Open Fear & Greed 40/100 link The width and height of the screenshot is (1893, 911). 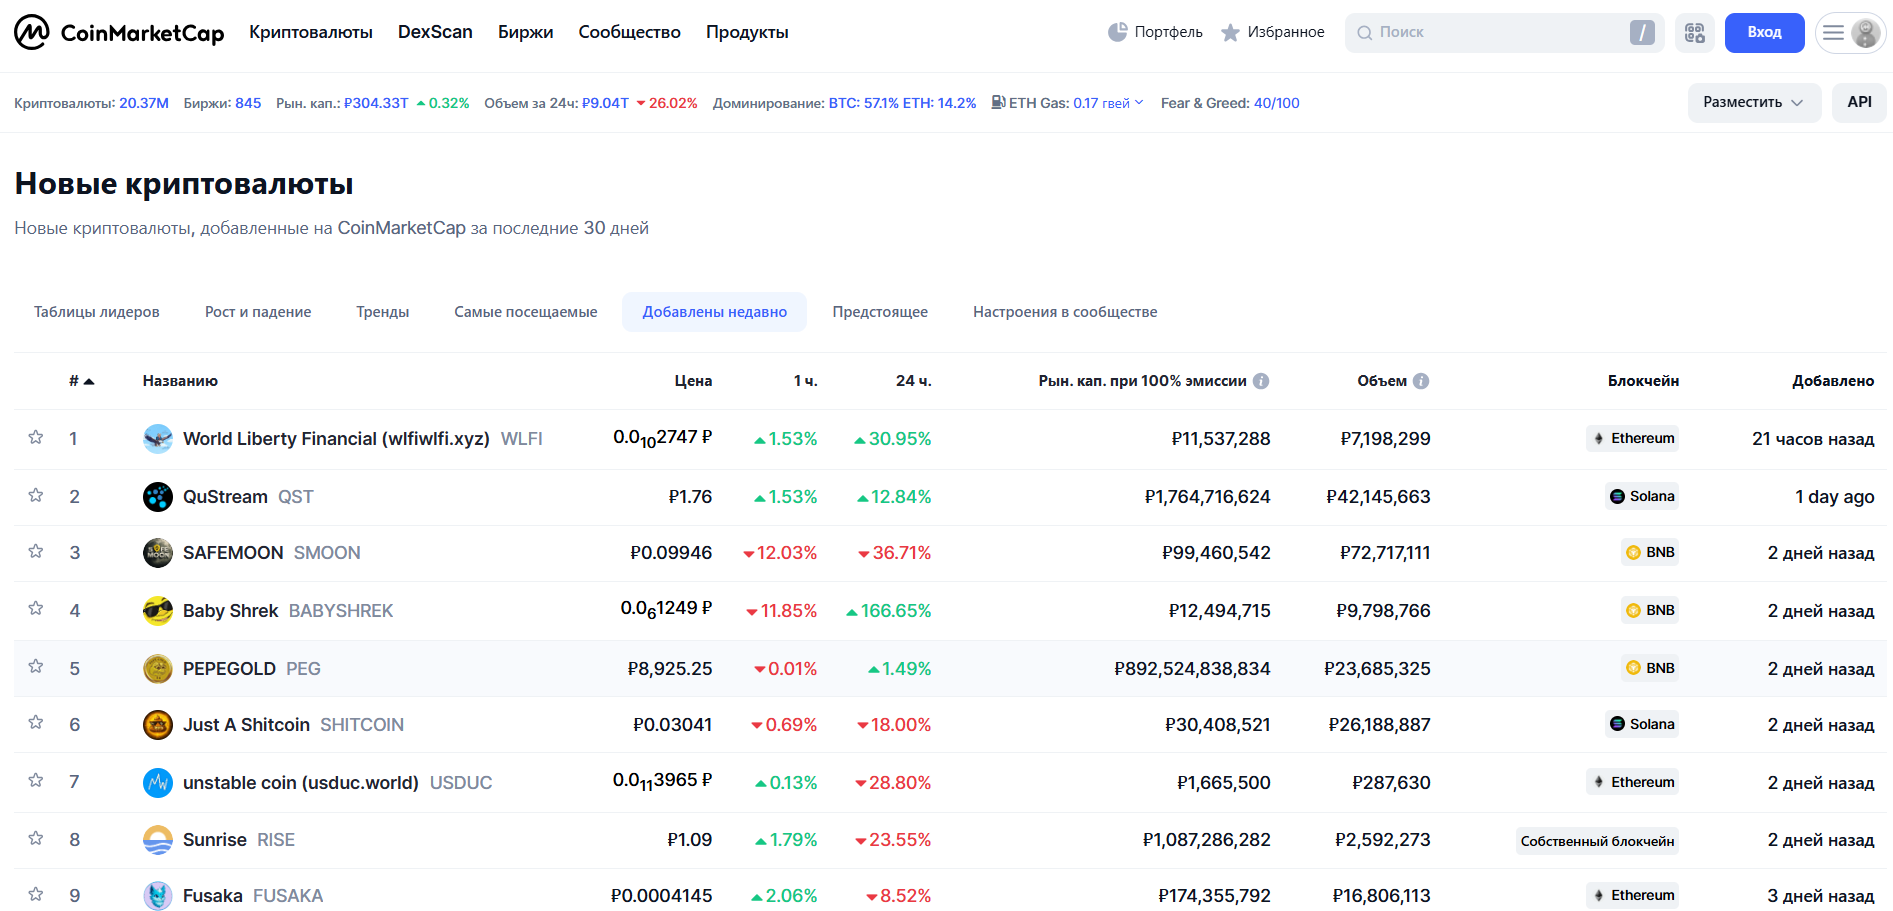click(1276, 103)
